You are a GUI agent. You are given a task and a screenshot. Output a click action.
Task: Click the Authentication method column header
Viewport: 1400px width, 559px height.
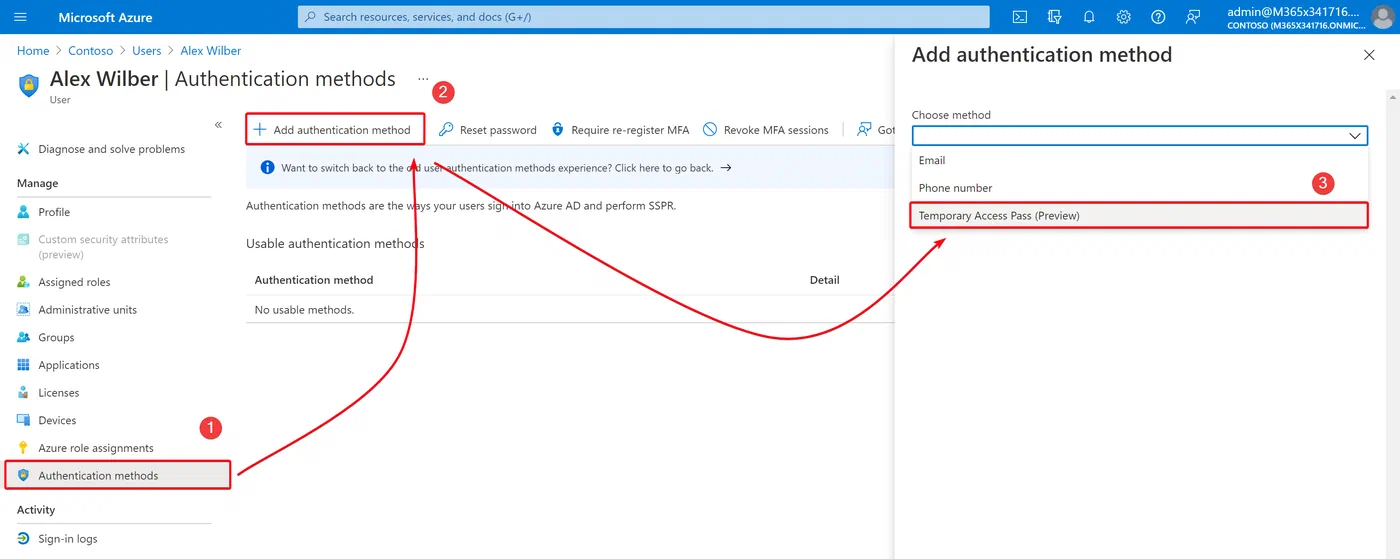click(314, 280)
